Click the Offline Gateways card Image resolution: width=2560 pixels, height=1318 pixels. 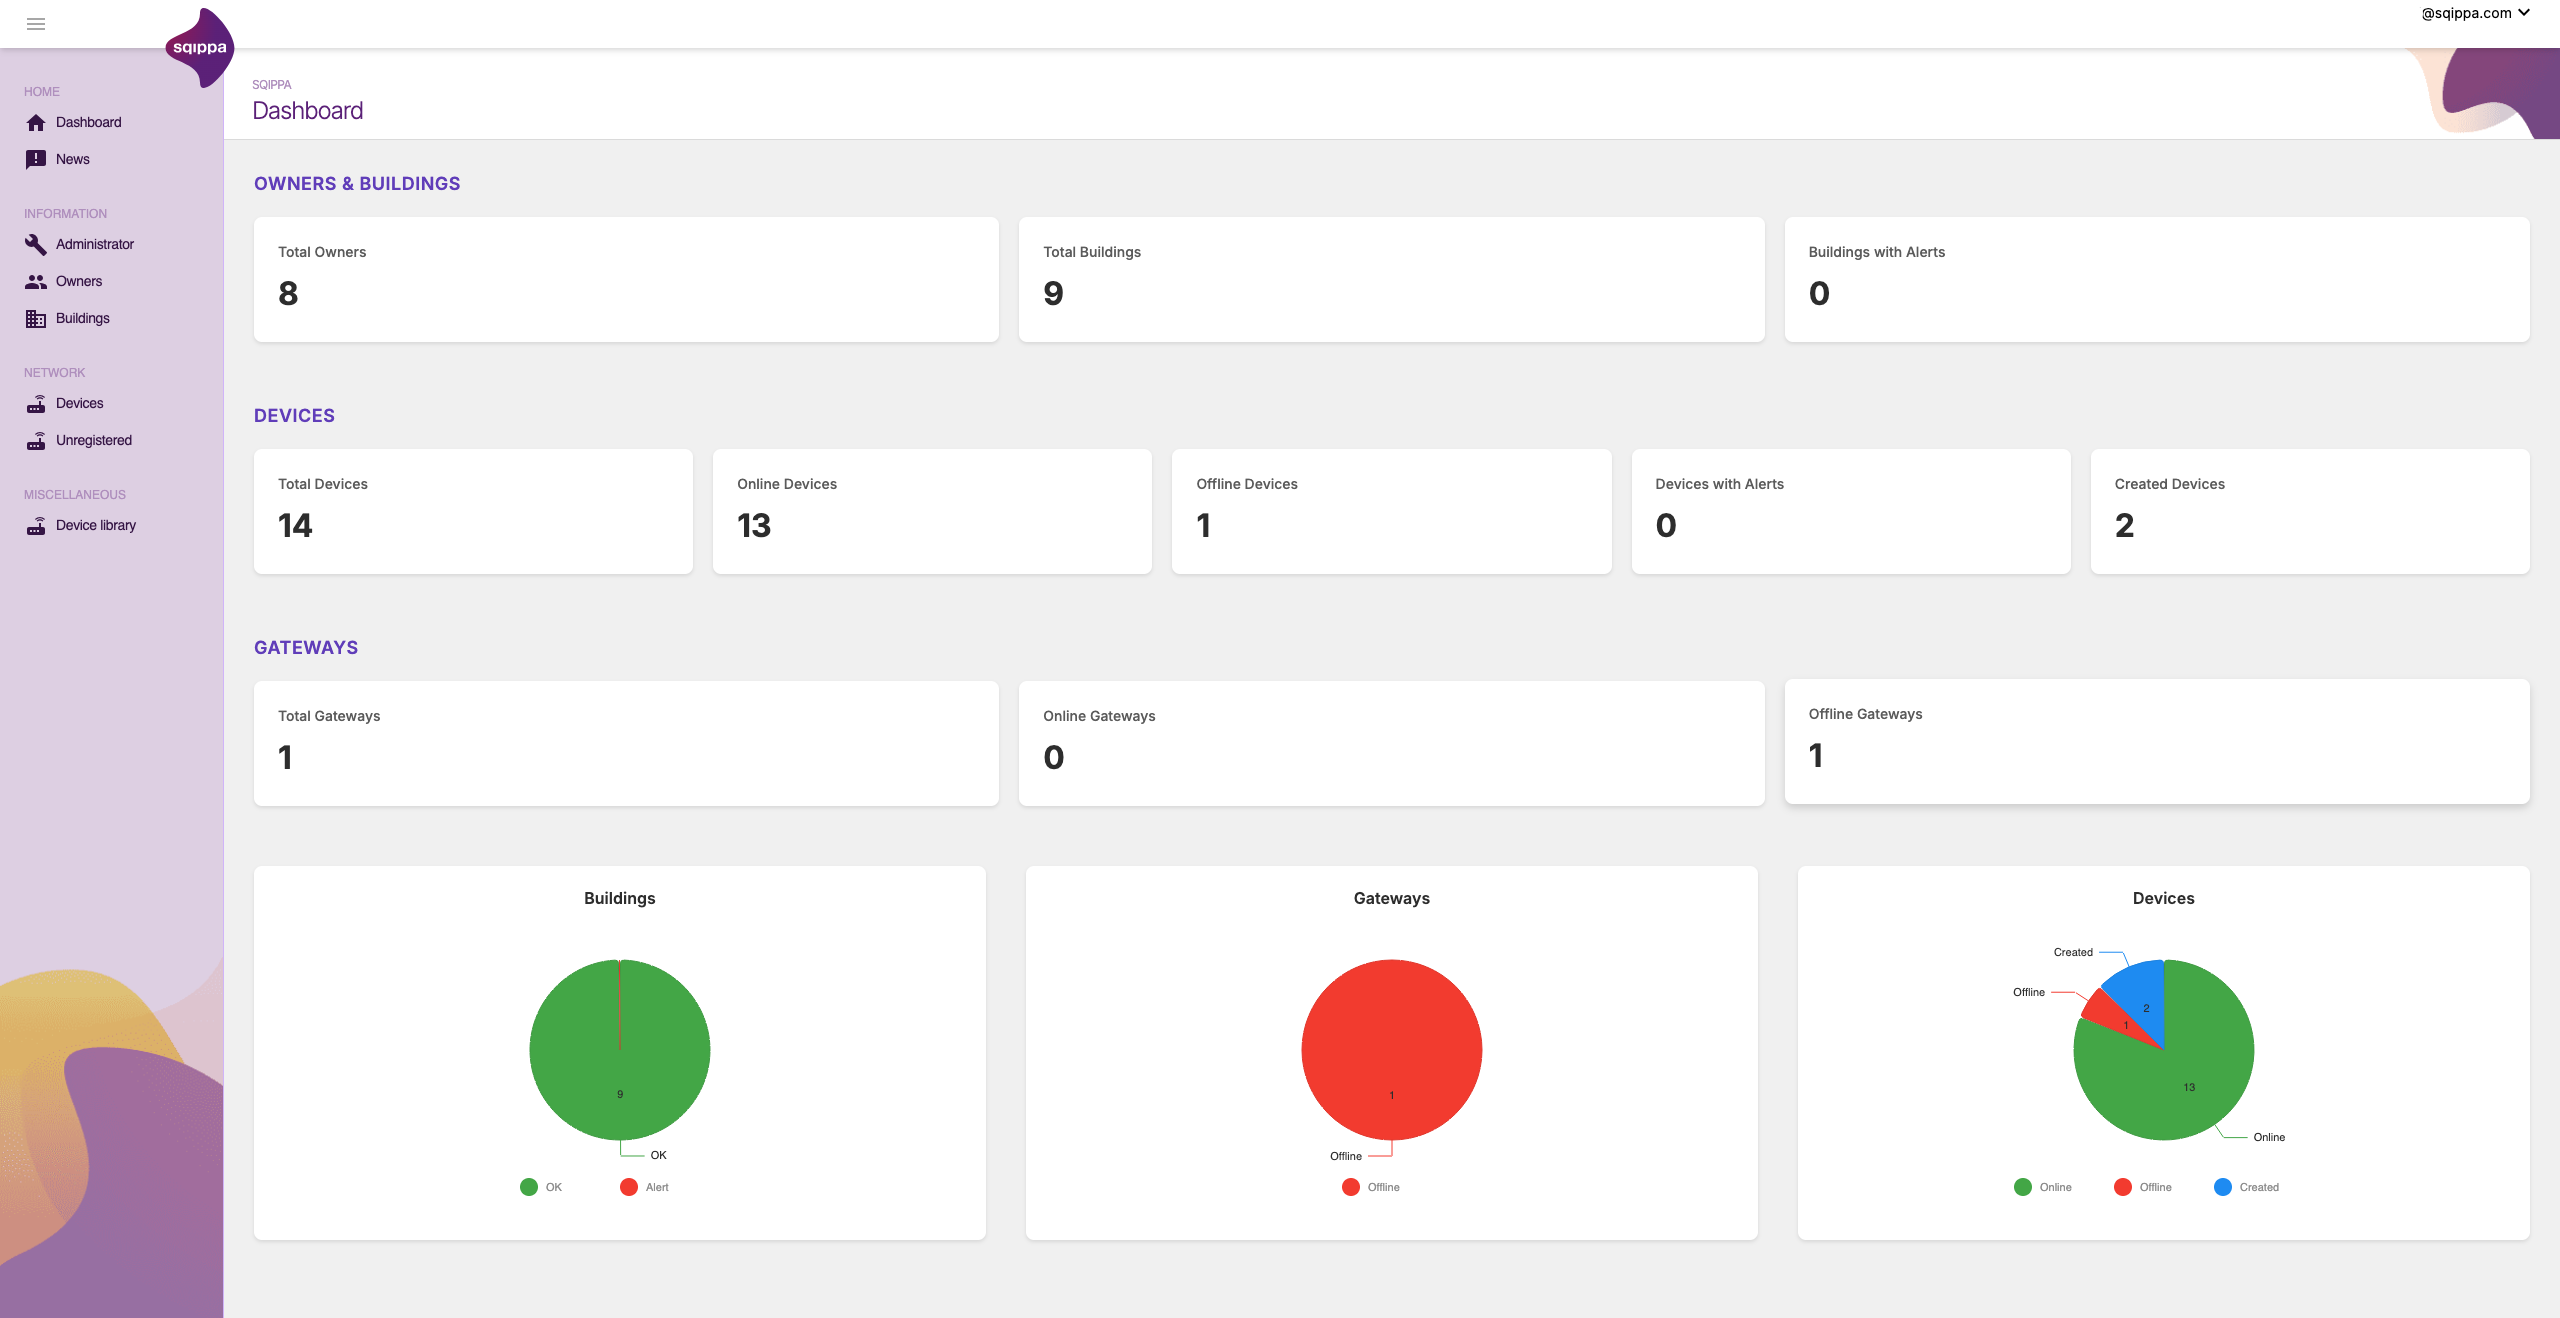2156,742
